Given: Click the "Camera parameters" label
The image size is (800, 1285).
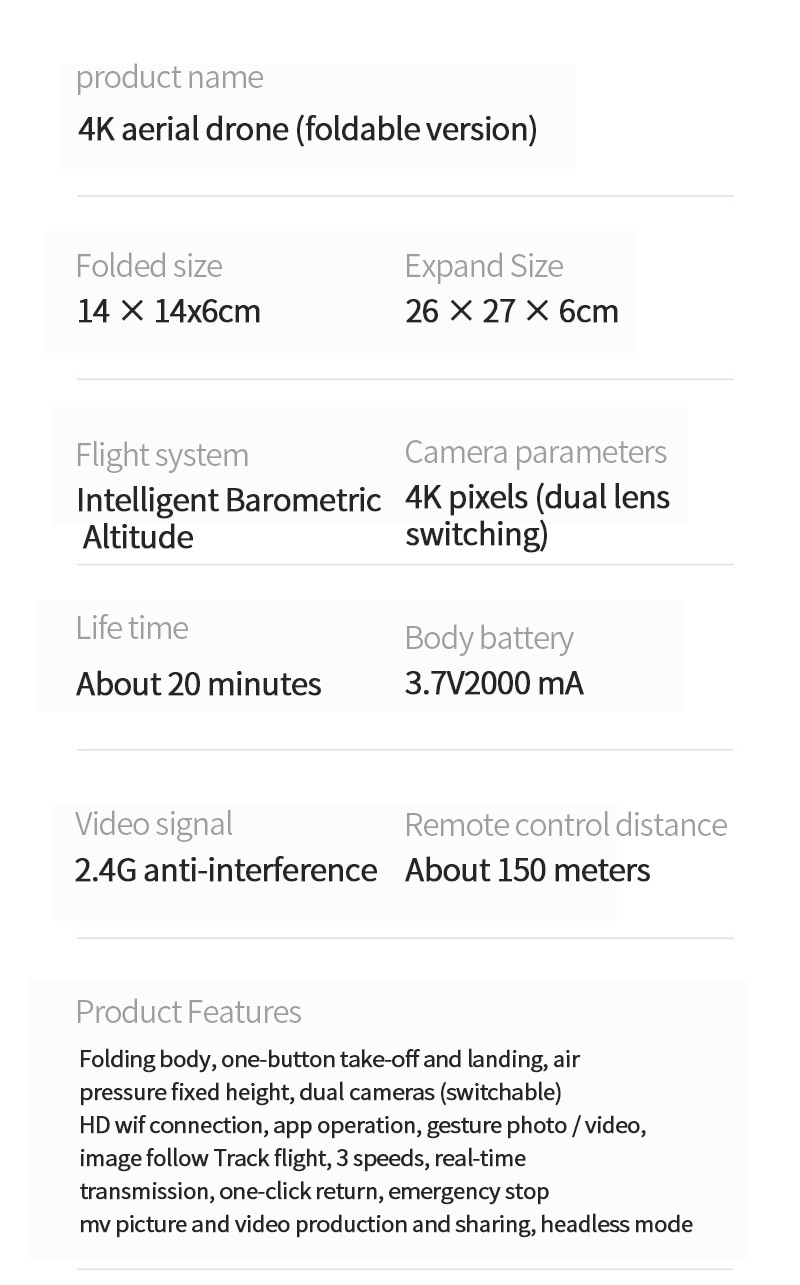Looking at the screenshot, I should 535,452.
